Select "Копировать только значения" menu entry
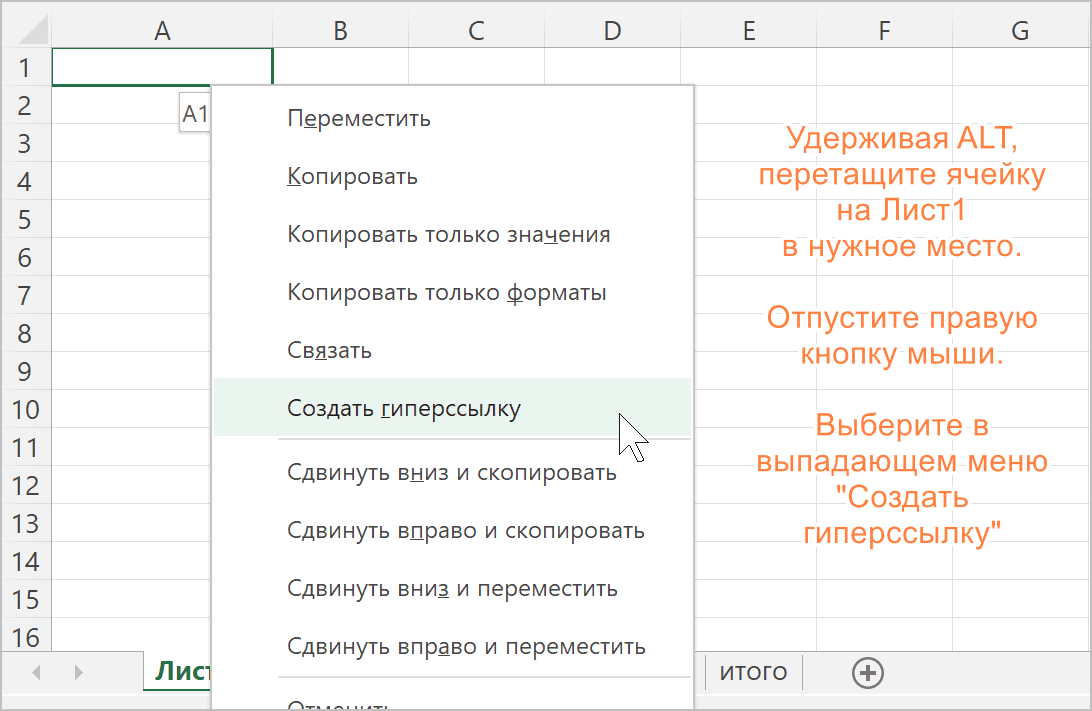Viewport: 1092px width, 711px height. (448, 235)
